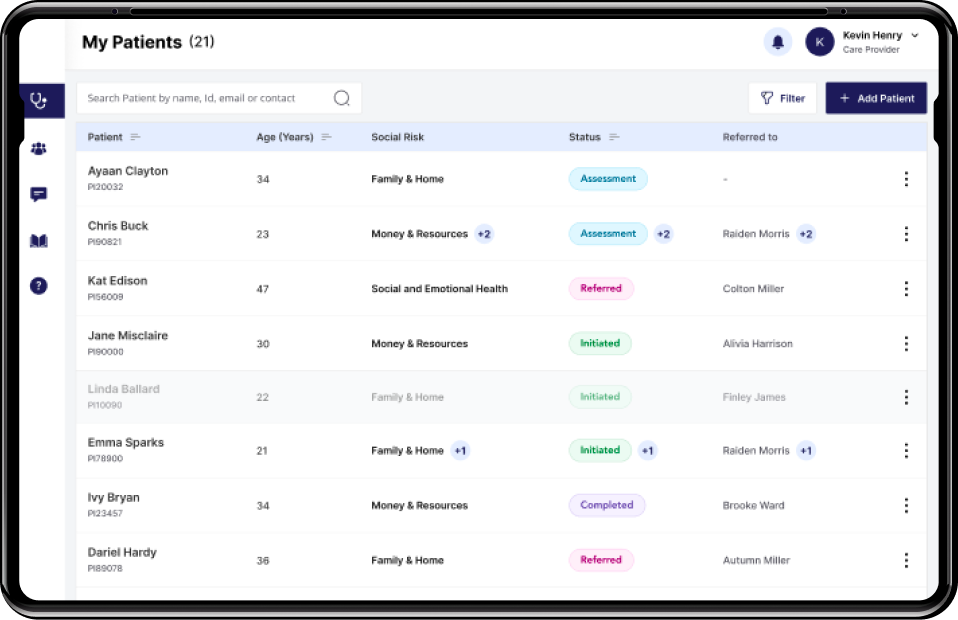Image resolution: width=958 pixels, height=620 pixels.
Task: Show the +1 social risks for Emma Sparks
Action: [460, 451]
